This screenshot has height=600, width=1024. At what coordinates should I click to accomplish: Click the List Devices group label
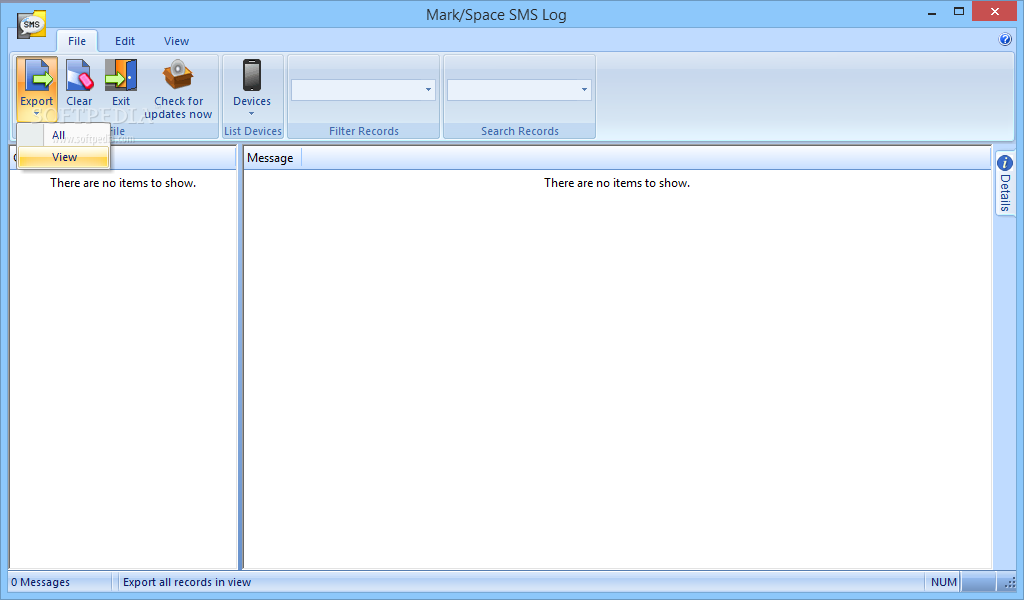(x=253, y=131)
